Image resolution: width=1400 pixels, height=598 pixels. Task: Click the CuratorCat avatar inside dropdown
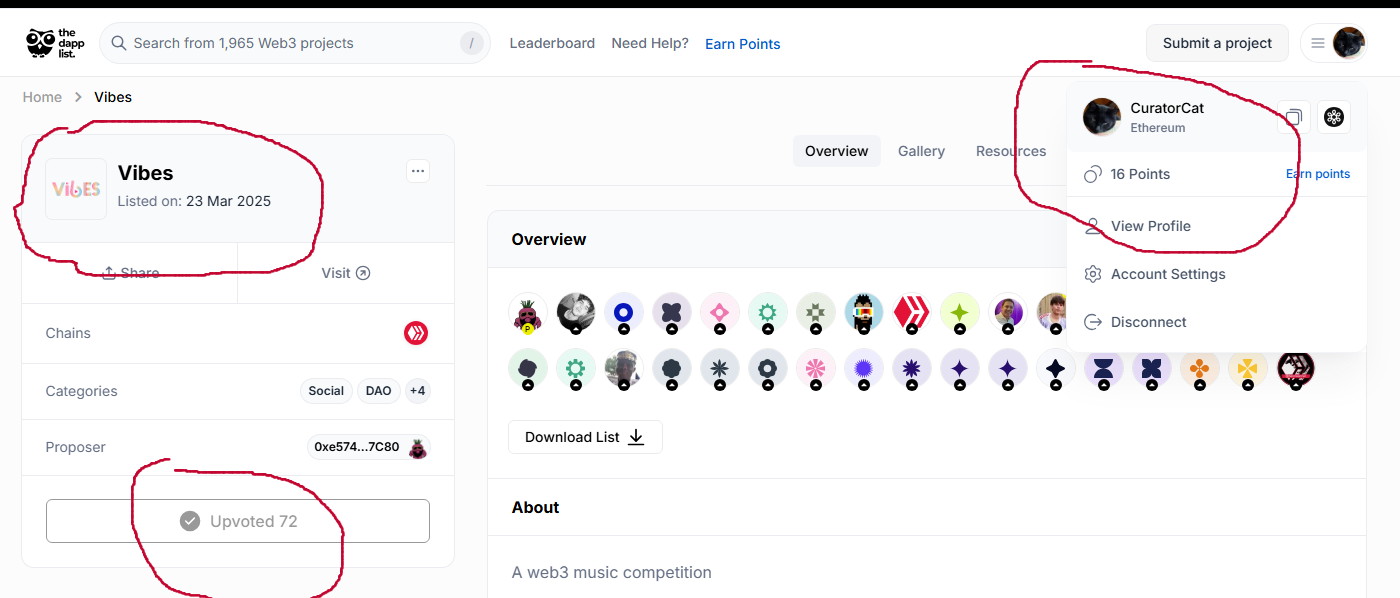click(1102, 117)
